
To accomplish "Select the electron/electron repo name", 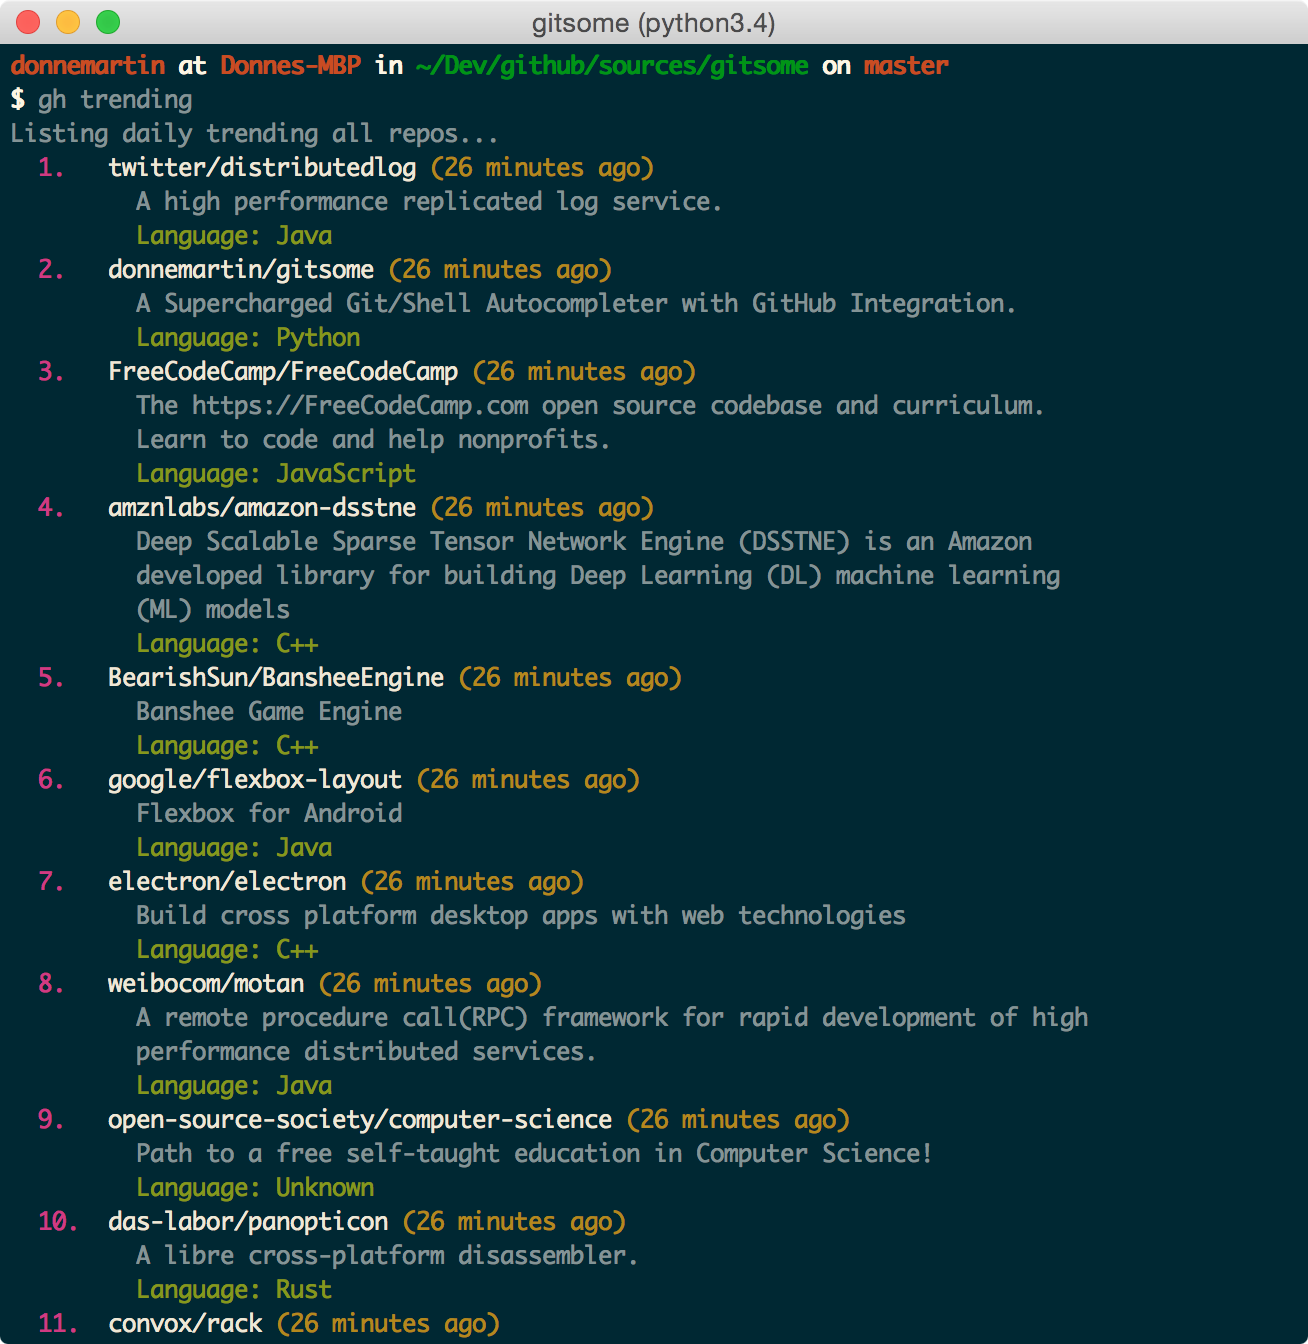I will coord(227,882).
